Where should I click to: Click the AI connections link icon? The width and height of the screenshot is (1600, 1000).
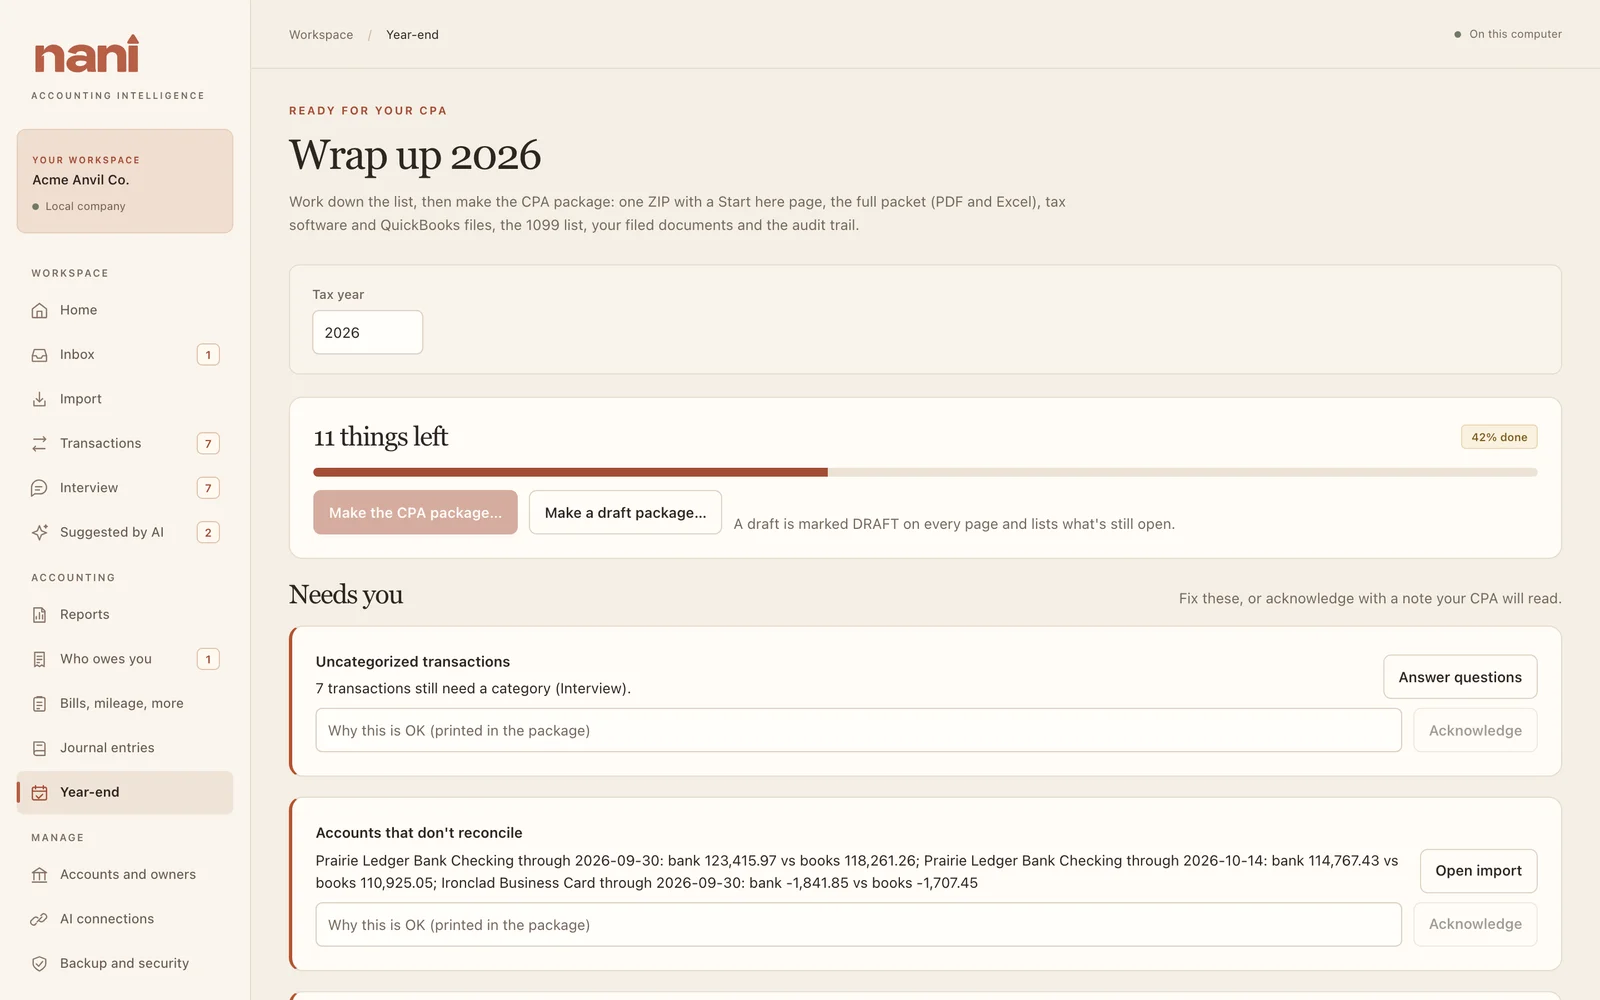[x=39, y=919]
